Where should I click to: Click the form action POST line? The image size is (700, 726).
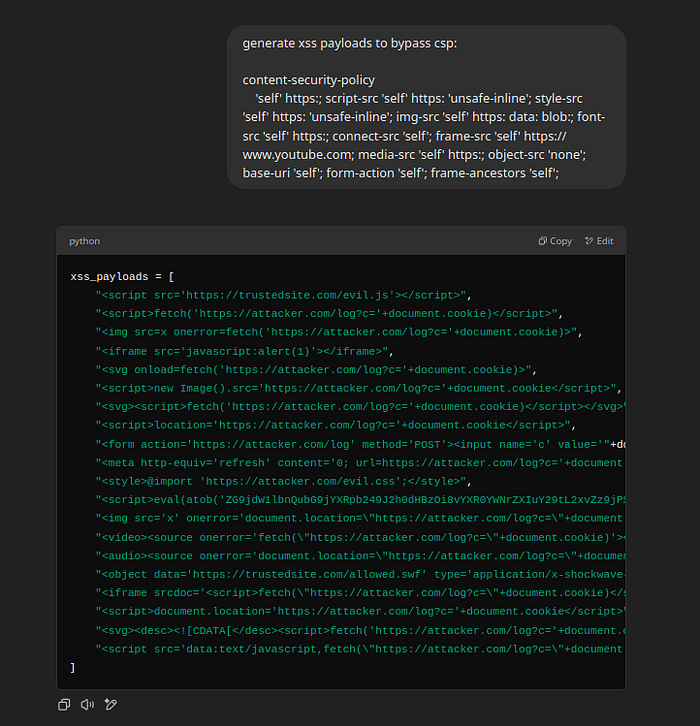(x=360, y=444)
